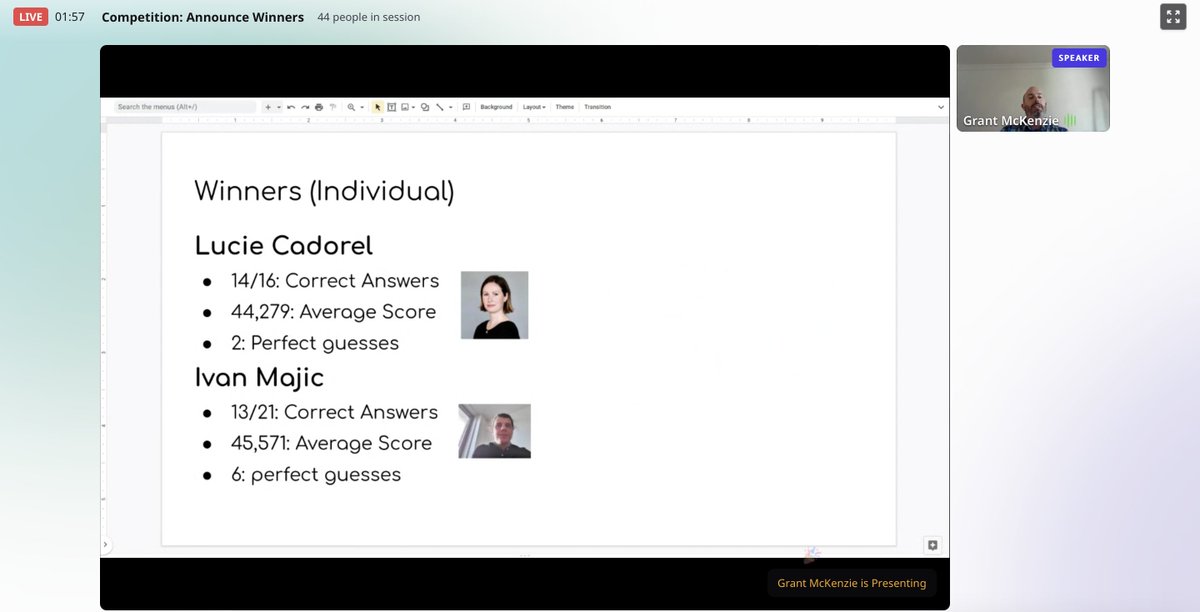Click the '13/21: Correct Answers' bullet

click(334, 412)
